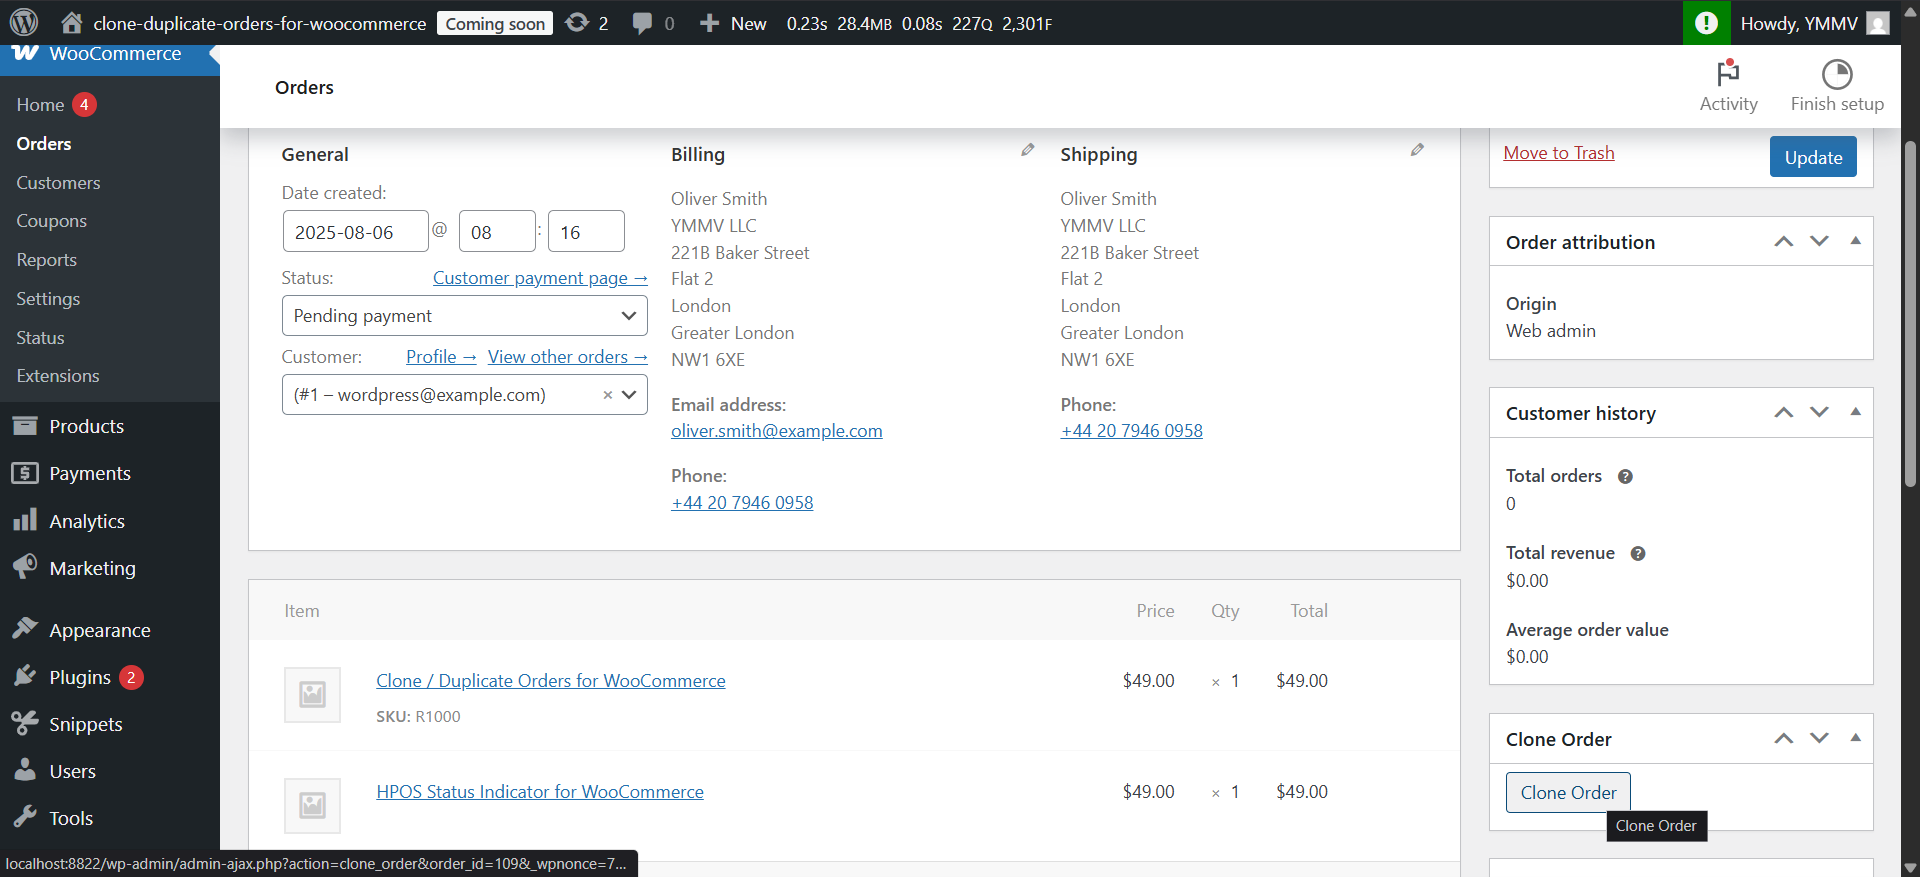Image resolution: width=1920 pixels, height=877 pixels.
Task: Click the Move to Trash link
Action: (x=1559, y=153)
